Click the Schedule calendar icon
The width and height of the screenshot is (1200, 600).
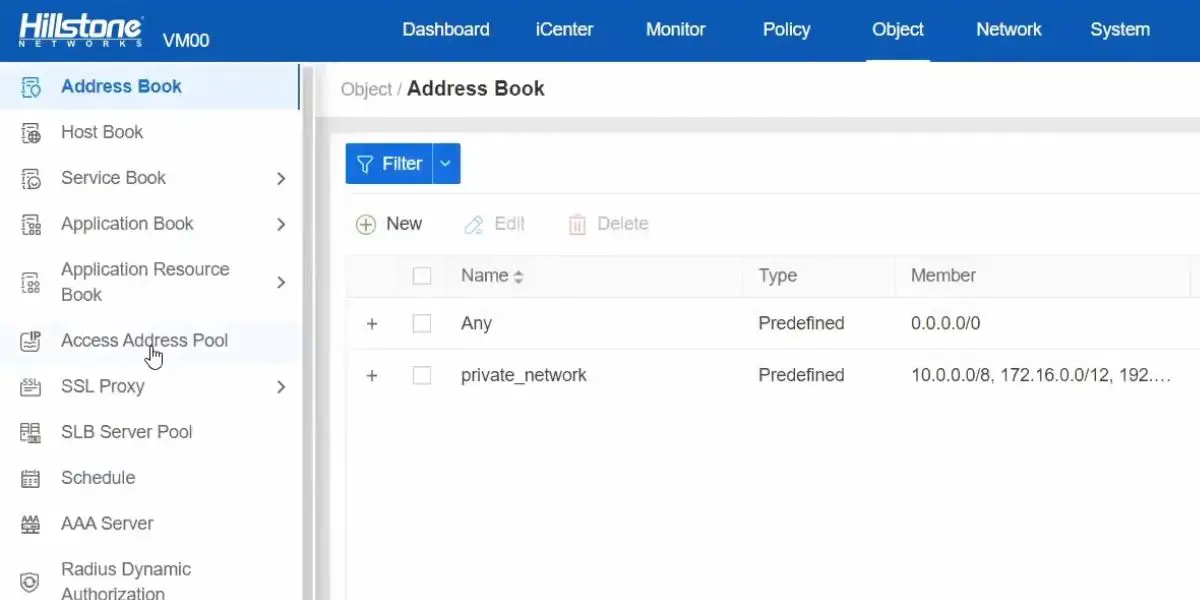tap(31, 478)
